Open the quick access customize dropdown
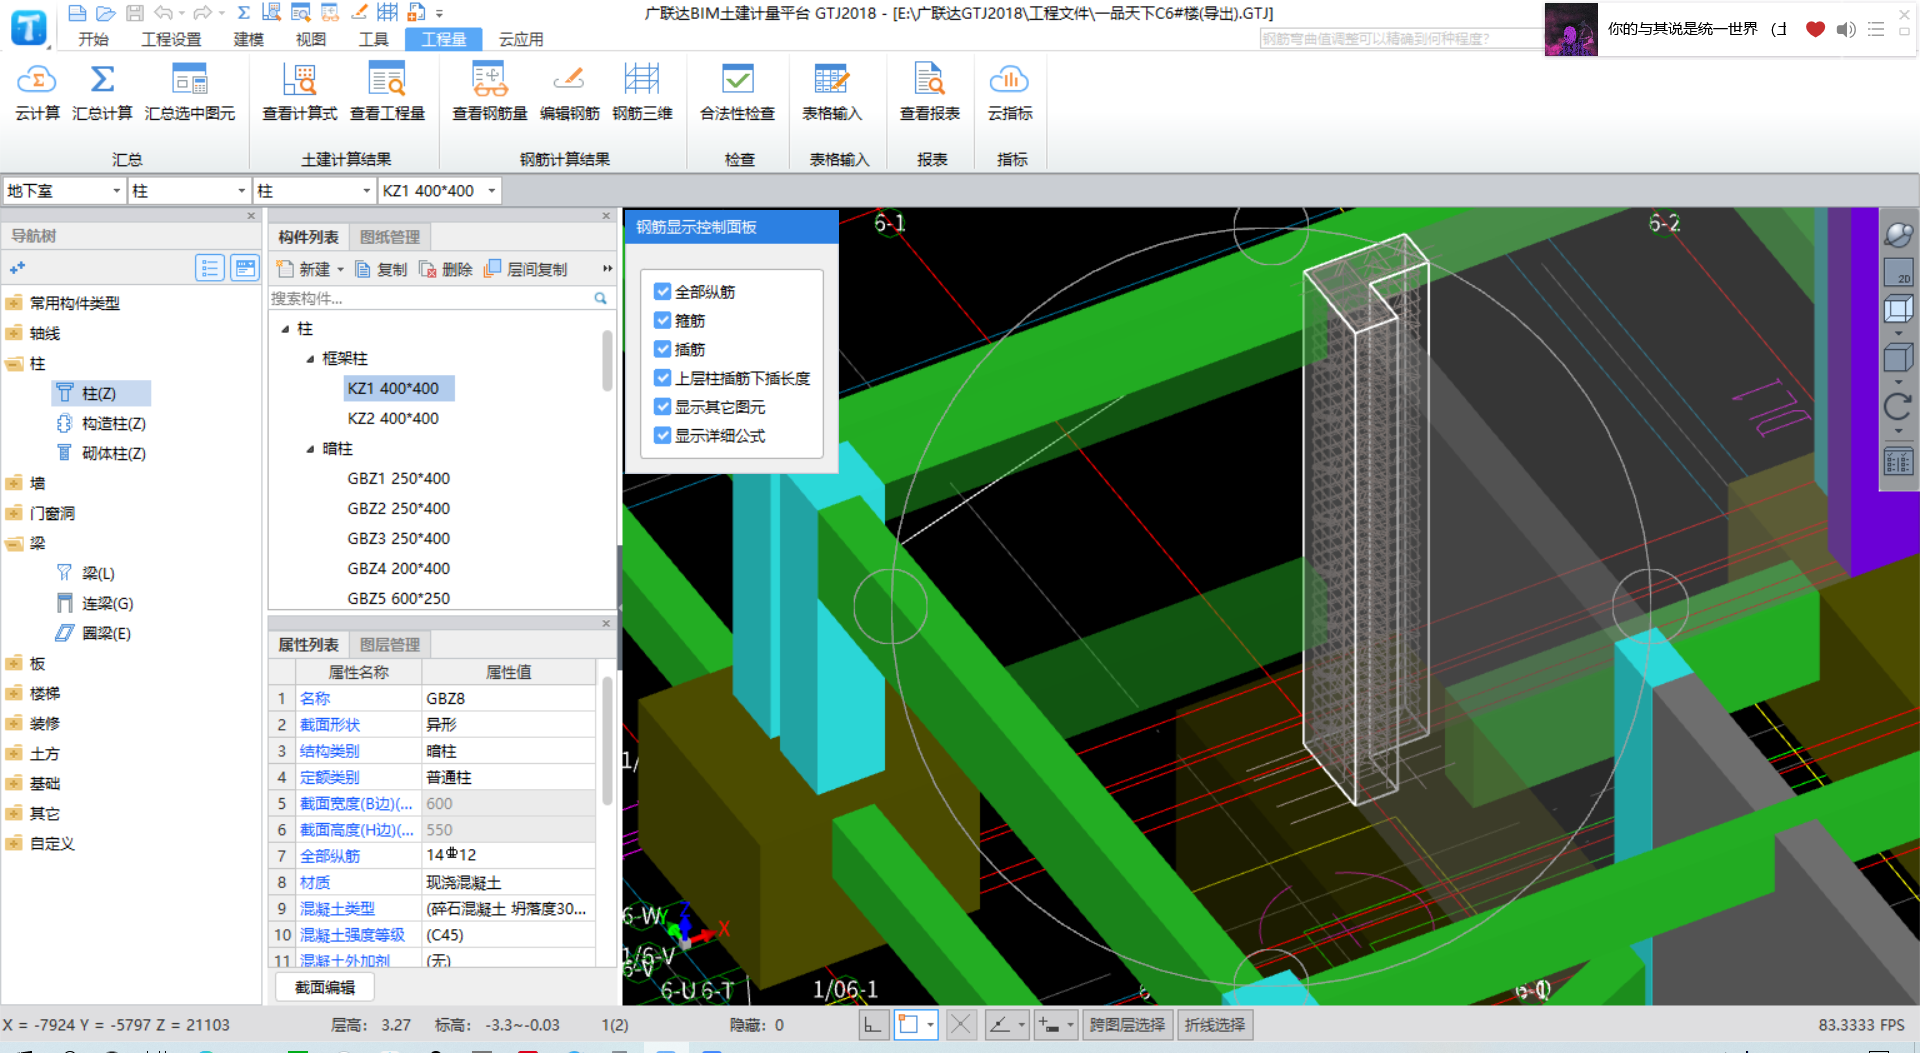Viewport: 1930px width, 1053px height. tap(439, 14)
